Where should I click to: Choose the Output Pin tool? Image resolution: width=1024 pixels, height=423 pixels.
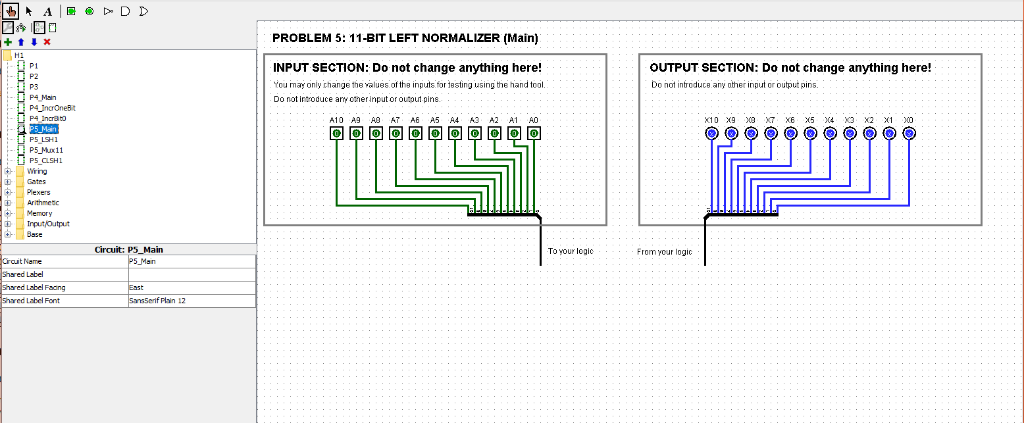pos(89,11)
